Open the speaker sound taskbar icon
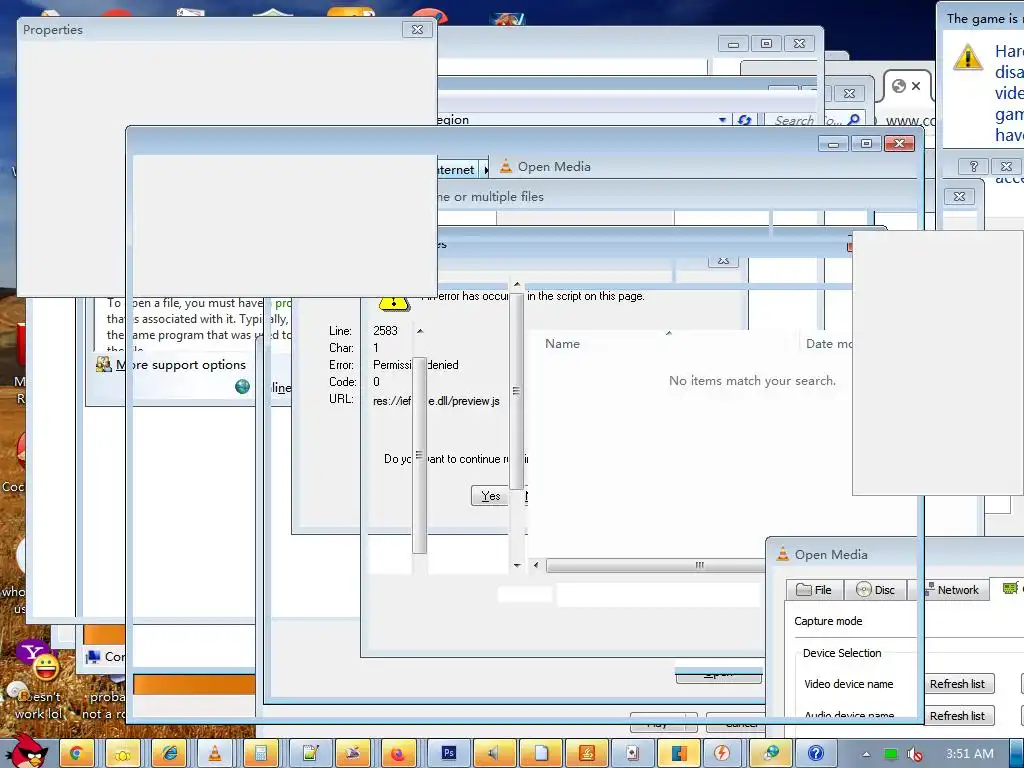 (494, 754)
